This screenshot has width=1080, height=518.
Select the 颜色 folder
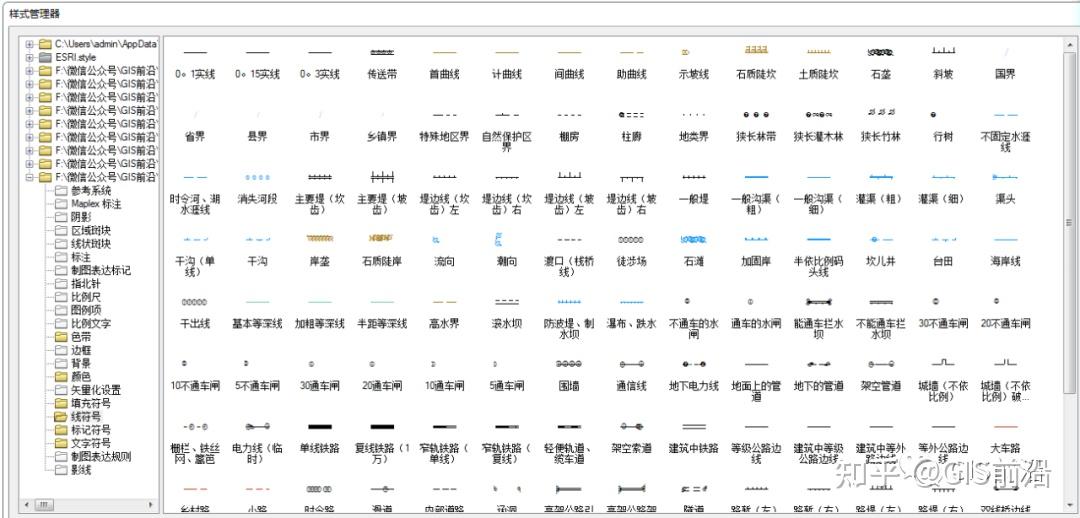81,377
